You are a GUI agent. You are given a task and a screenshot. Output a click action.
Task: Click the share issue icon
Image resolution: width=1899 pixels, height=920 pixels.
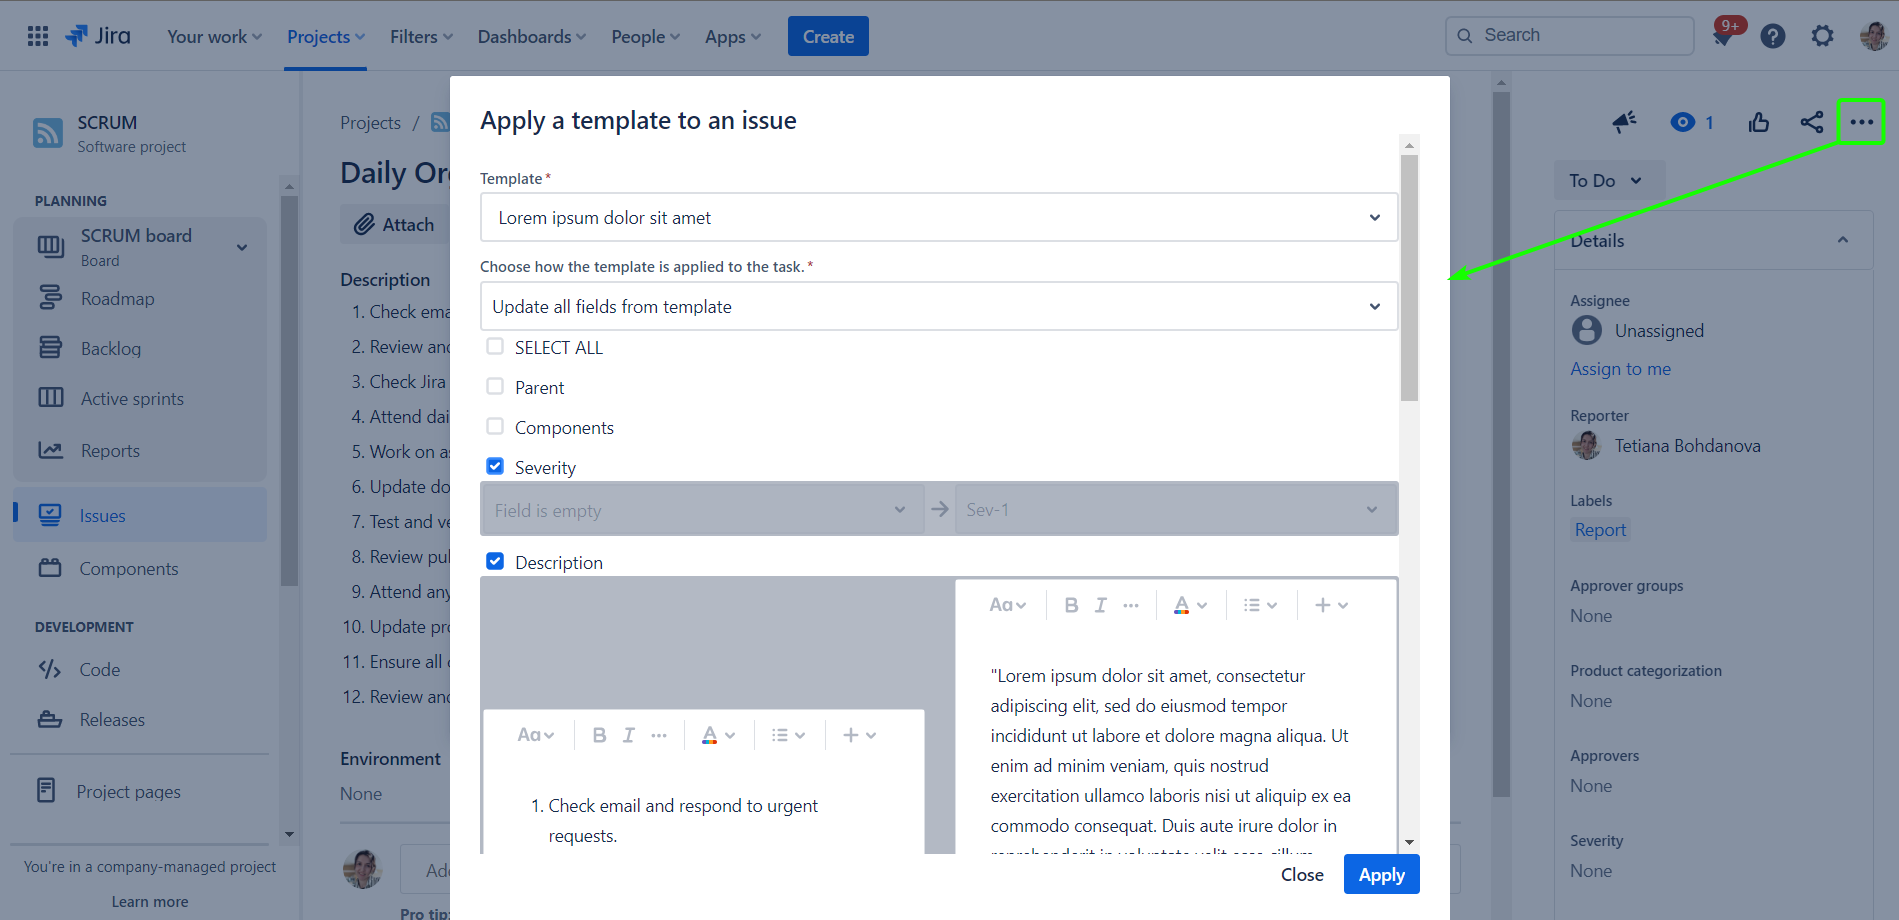pyautogui.click(x=1811, y=122)
